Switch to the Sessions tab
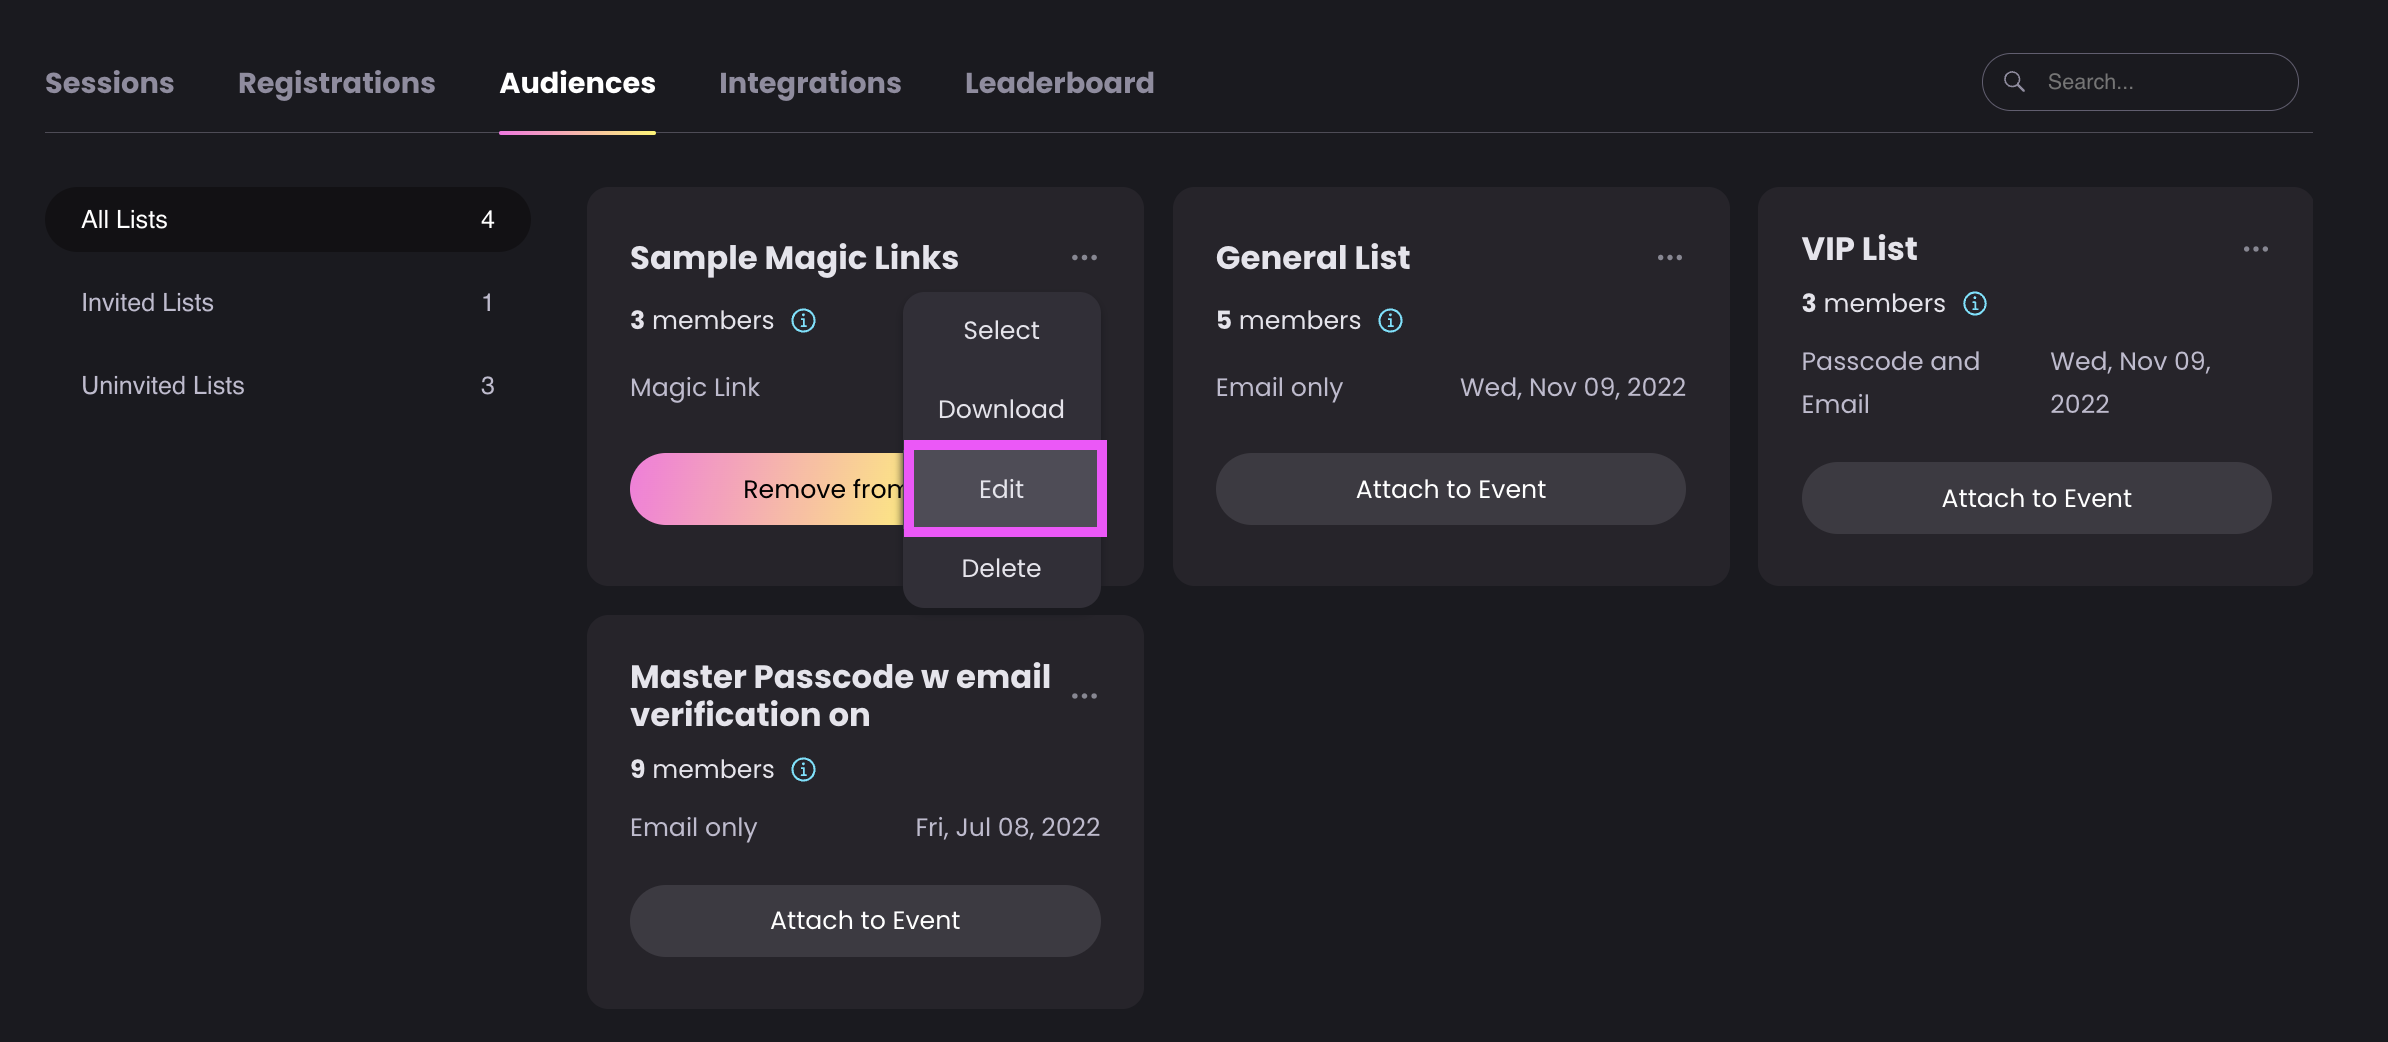The image size is (2388, 1042). (110, 83)
